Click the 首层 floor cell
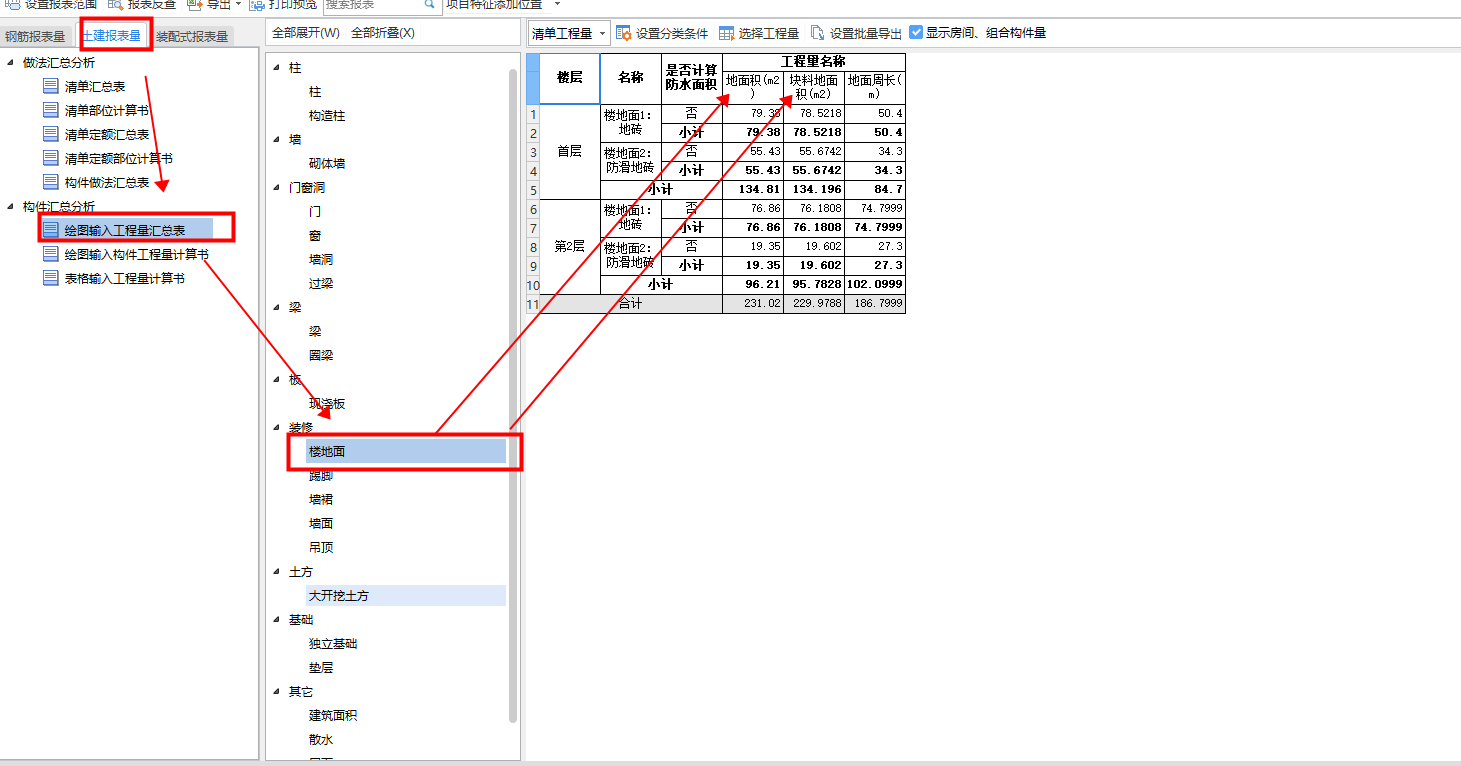This screenshot has height=766, width=1461. (570, 151)
